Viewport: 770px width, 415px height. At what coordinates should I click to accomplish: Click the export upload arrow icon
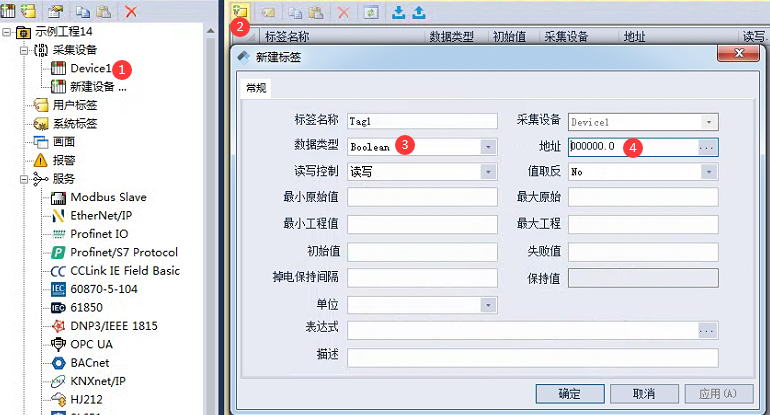419,12
